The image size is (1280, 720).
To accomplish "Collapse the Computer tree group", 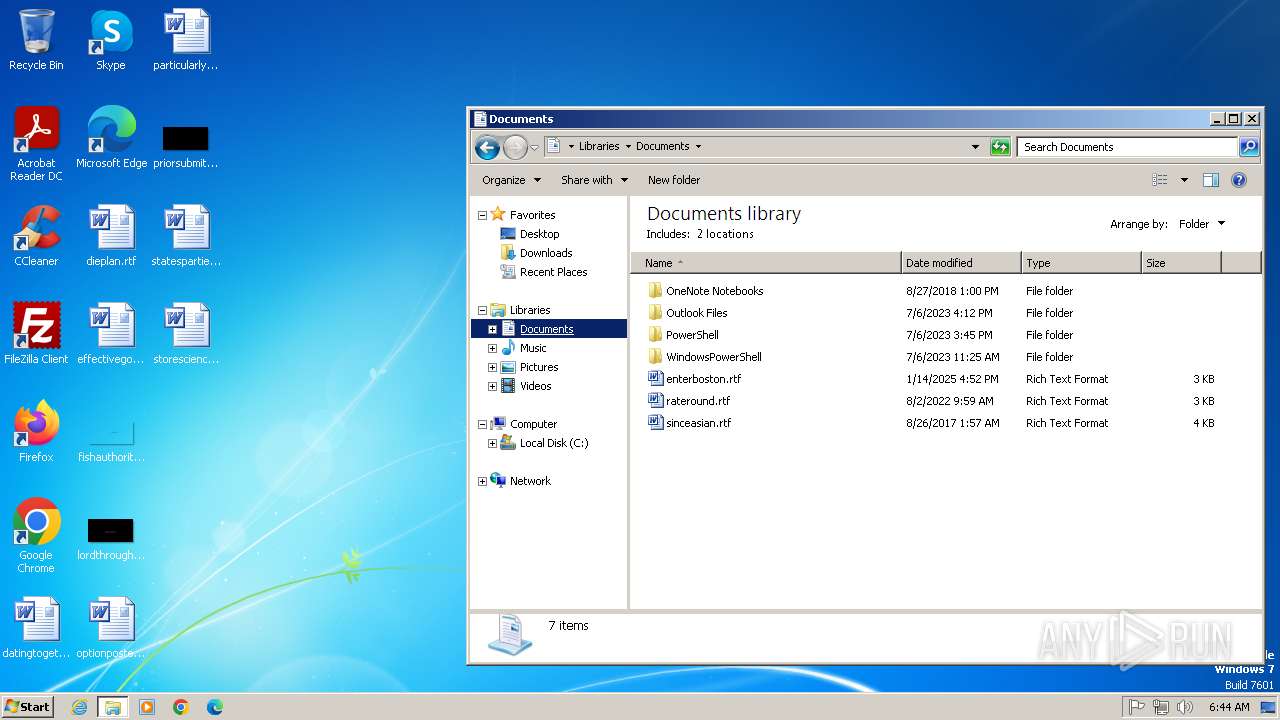I will (482, 424).
